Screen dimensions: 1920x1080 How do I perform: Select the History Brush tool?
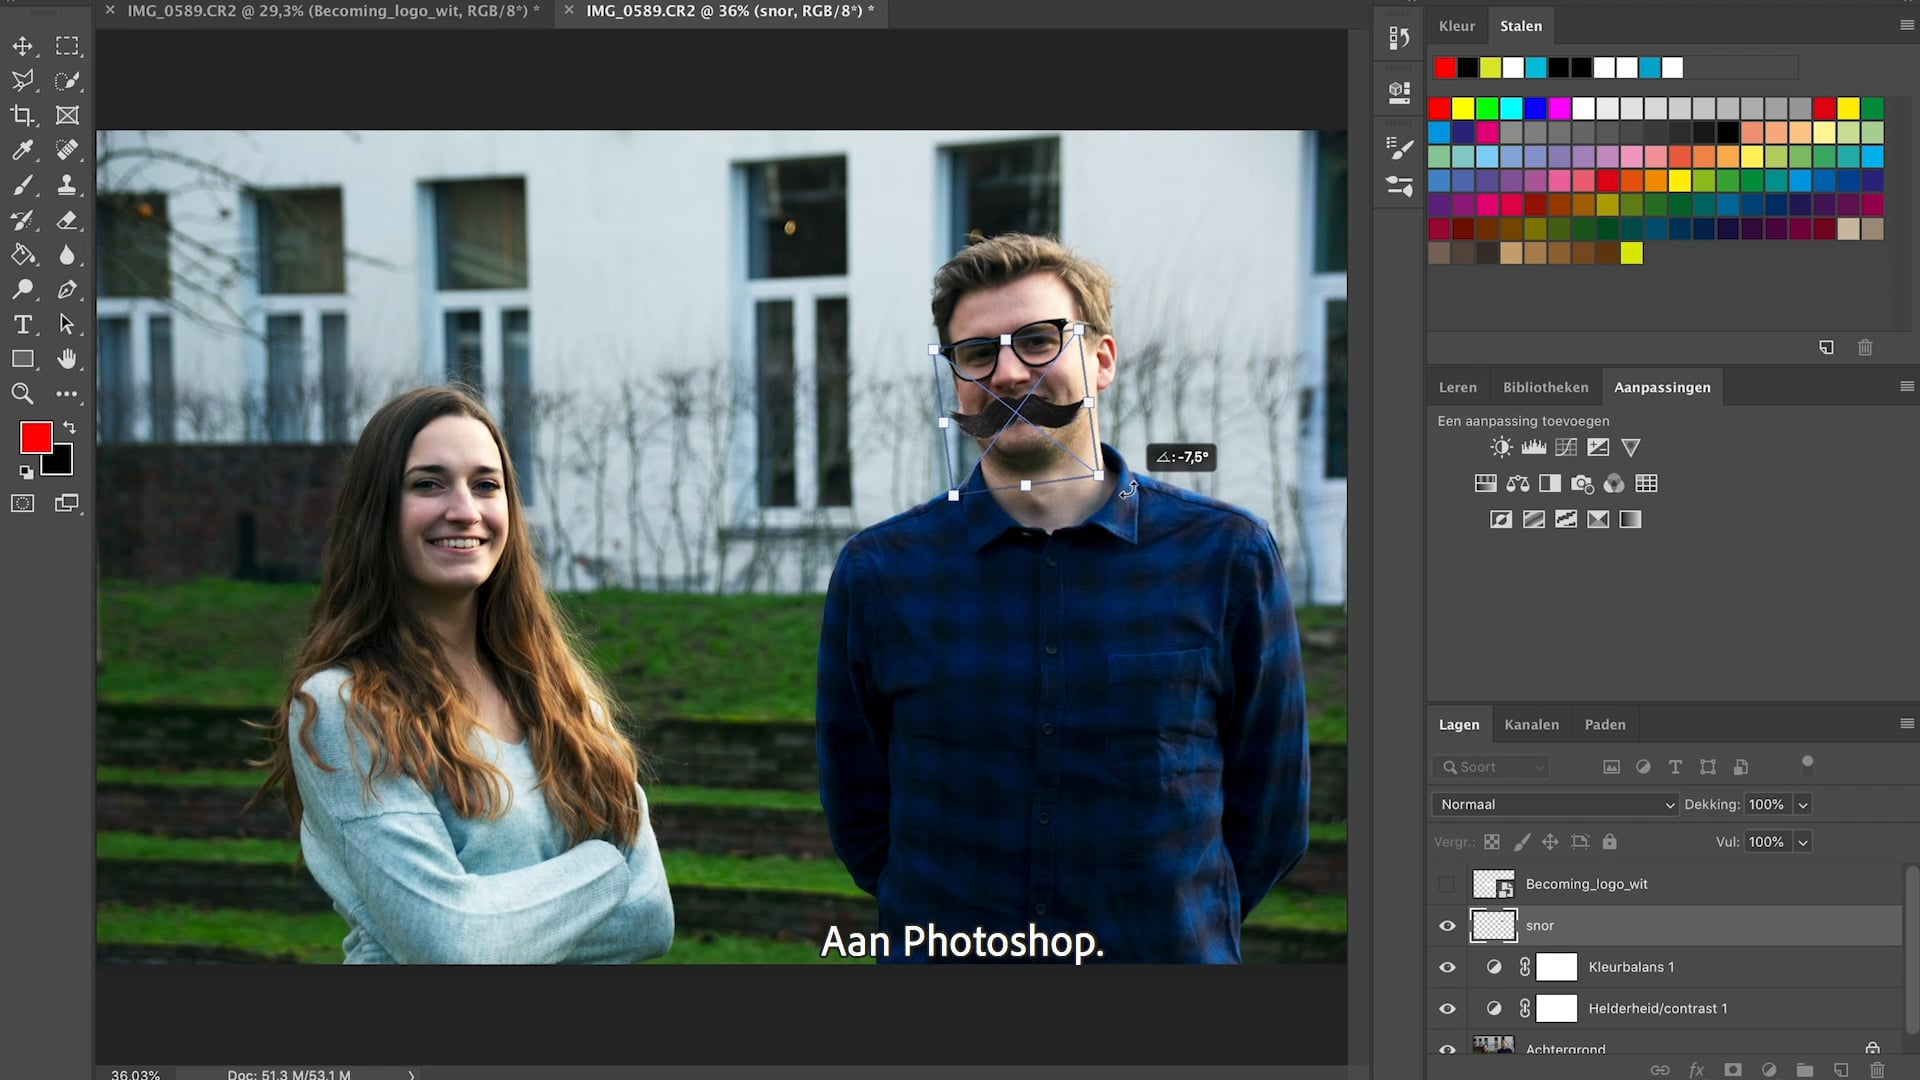[22, 220]
